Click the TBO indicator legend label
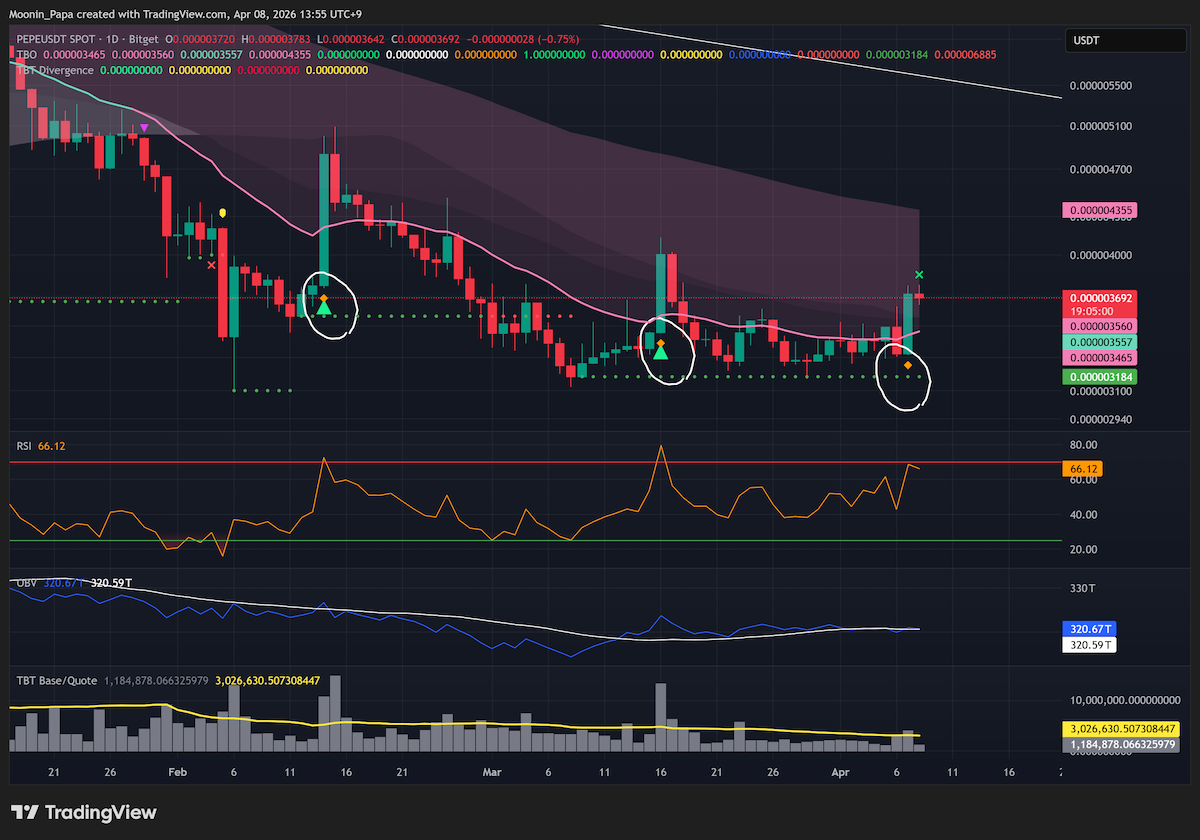 coord(27,55)
